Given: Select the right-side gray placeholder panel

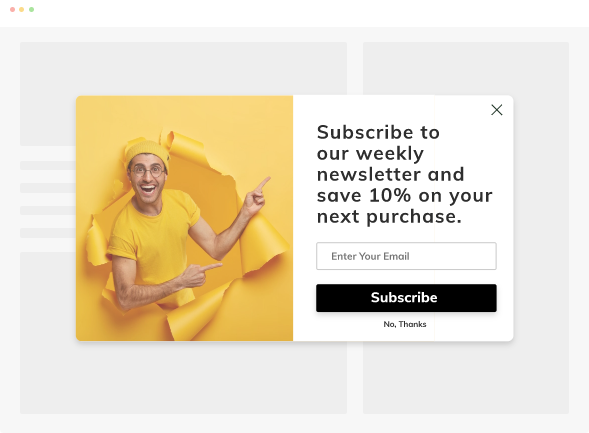Looking at the screenshot, I should (466, 228).
